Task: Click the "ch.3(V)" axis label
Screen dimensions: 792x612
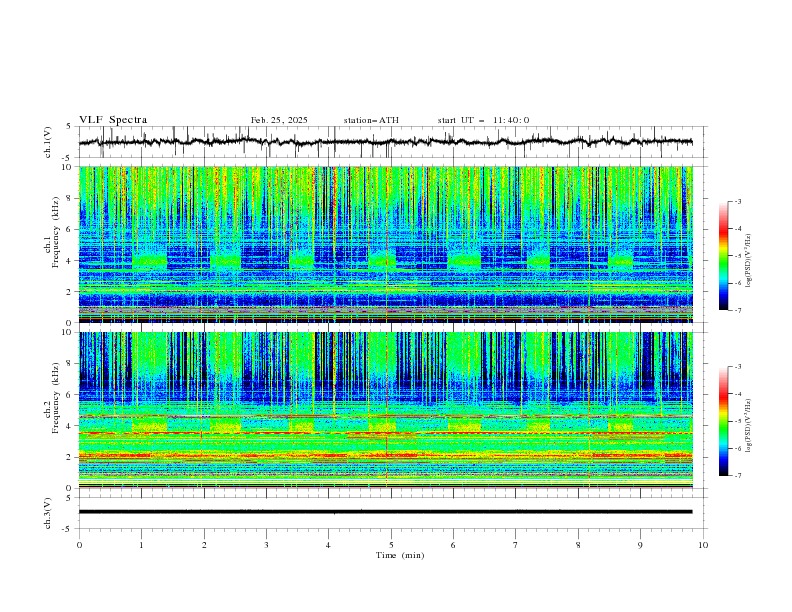Action: tap(48, 513)
